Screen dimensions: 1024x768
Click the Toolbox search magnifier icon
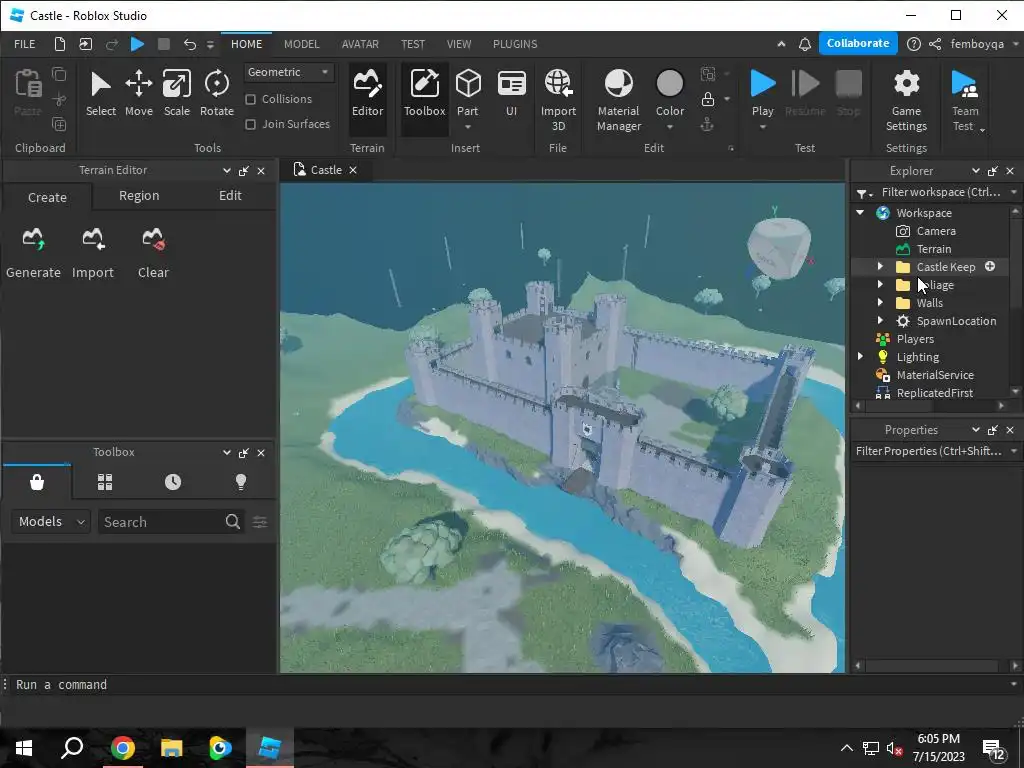[232, 521]
